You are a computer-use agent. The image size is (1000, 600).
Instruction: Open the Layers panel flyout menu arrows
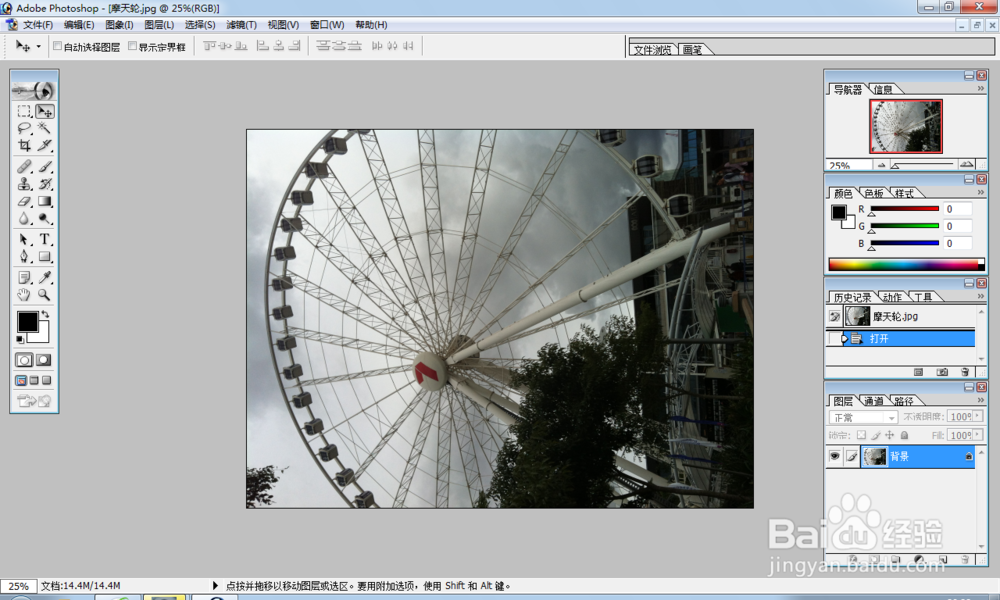pos(983,399)
